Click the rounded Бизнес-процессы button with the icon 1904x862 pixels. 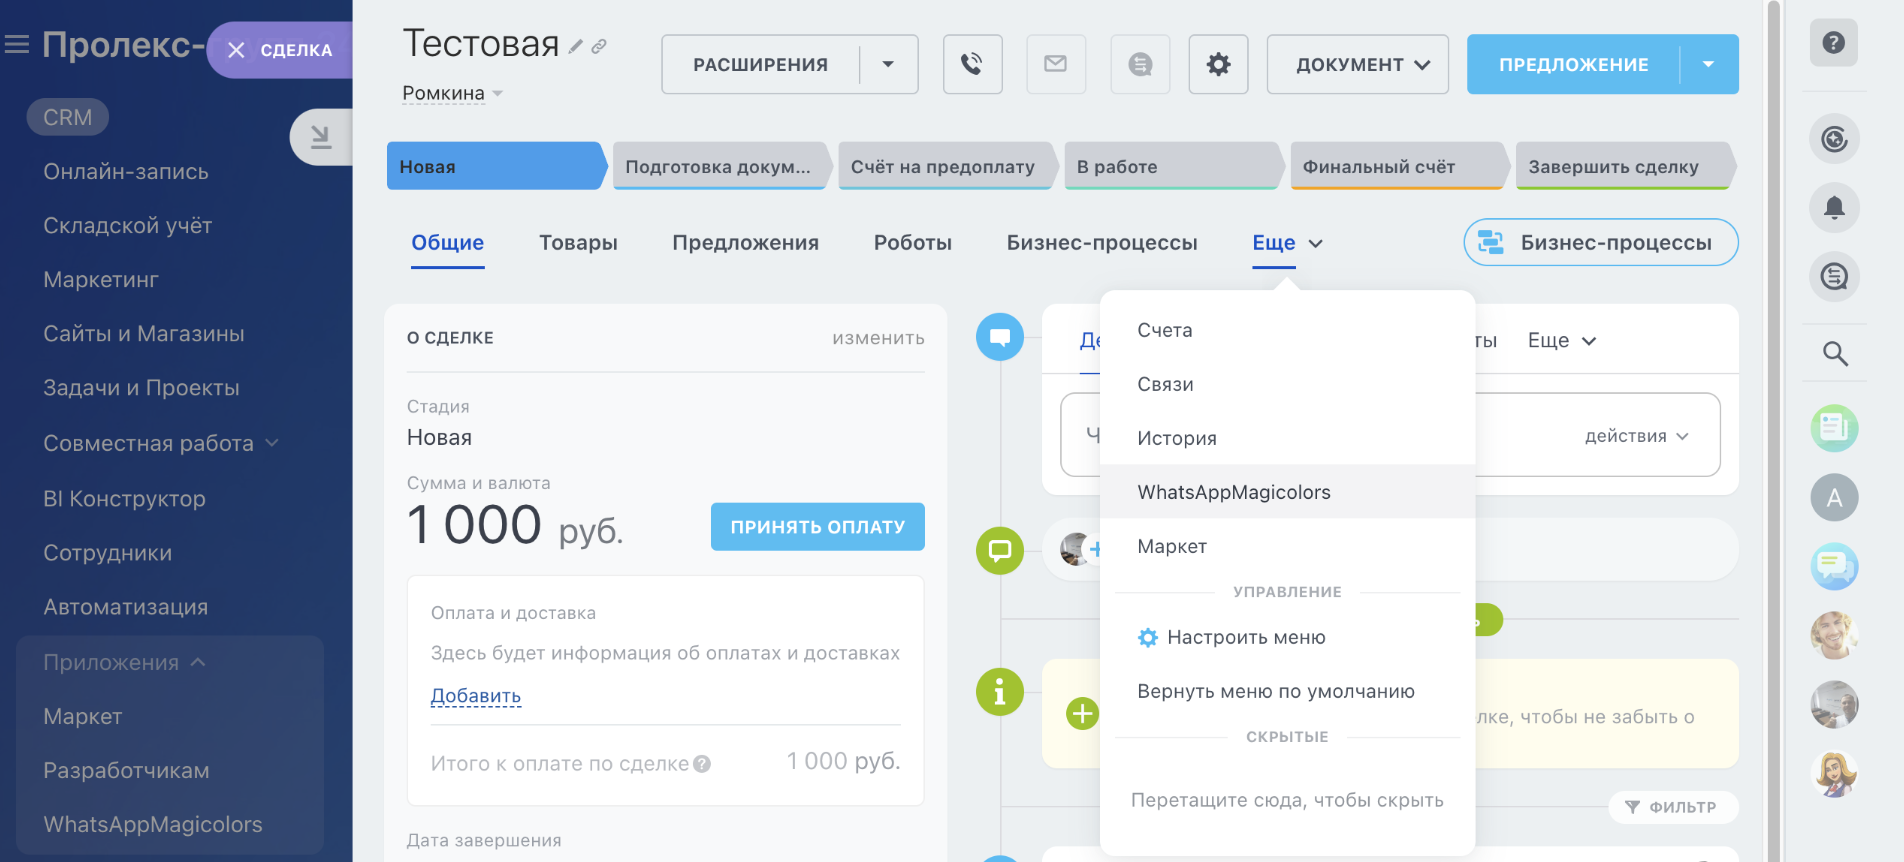pos(1600,243)
